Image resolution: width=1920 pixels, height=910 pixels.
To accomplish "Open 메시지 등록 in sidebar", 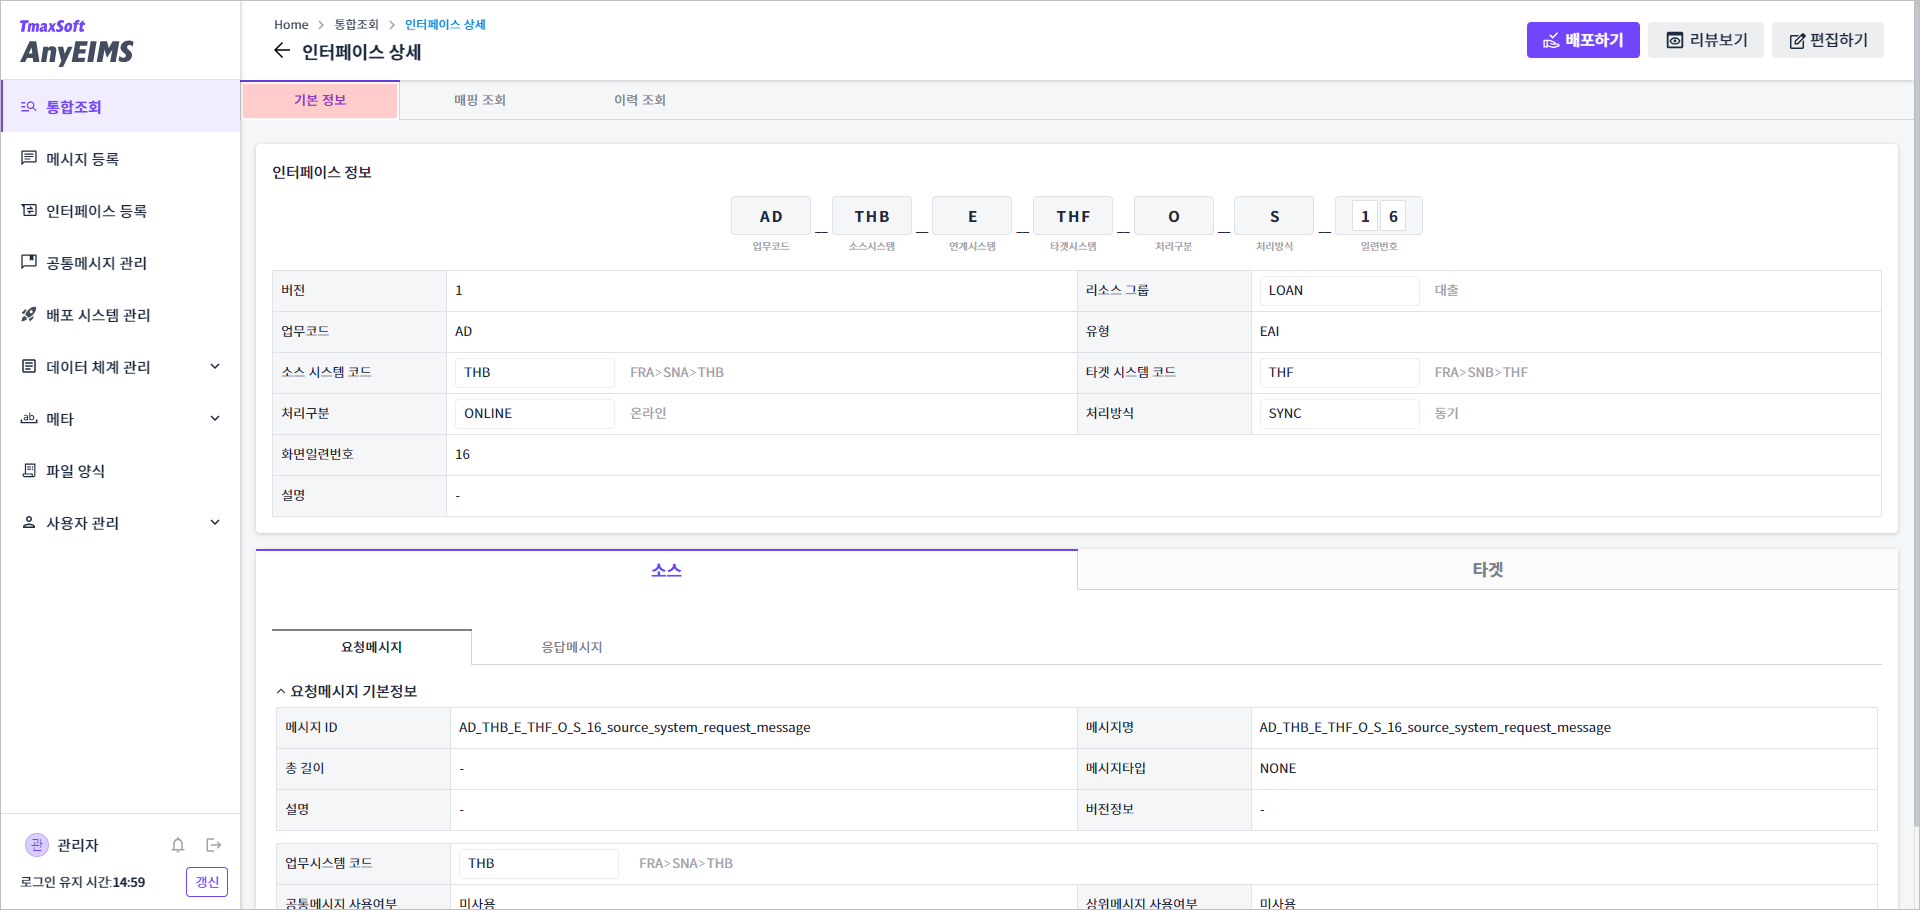I will (120, 159).
